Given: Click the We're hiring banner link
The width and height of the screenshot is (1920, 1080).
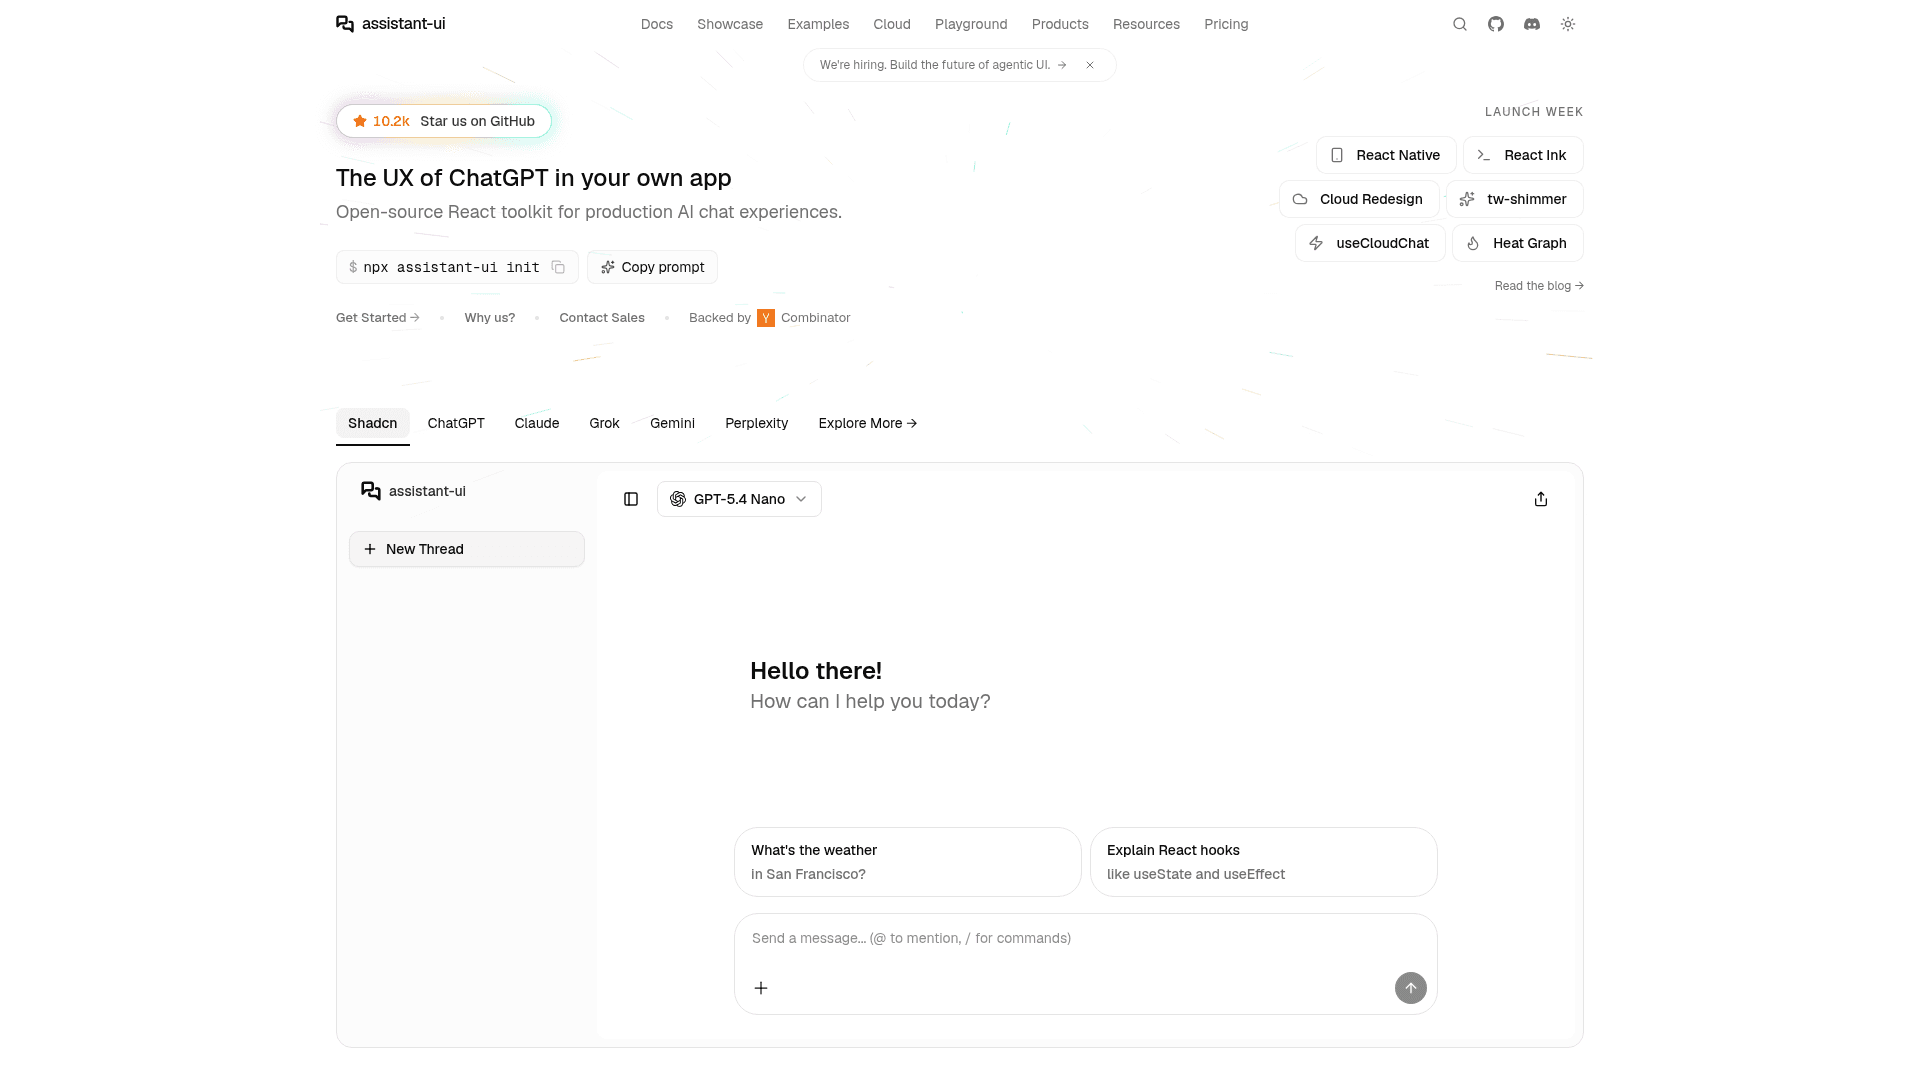Looking at the screenshot, I should (943, 65).
